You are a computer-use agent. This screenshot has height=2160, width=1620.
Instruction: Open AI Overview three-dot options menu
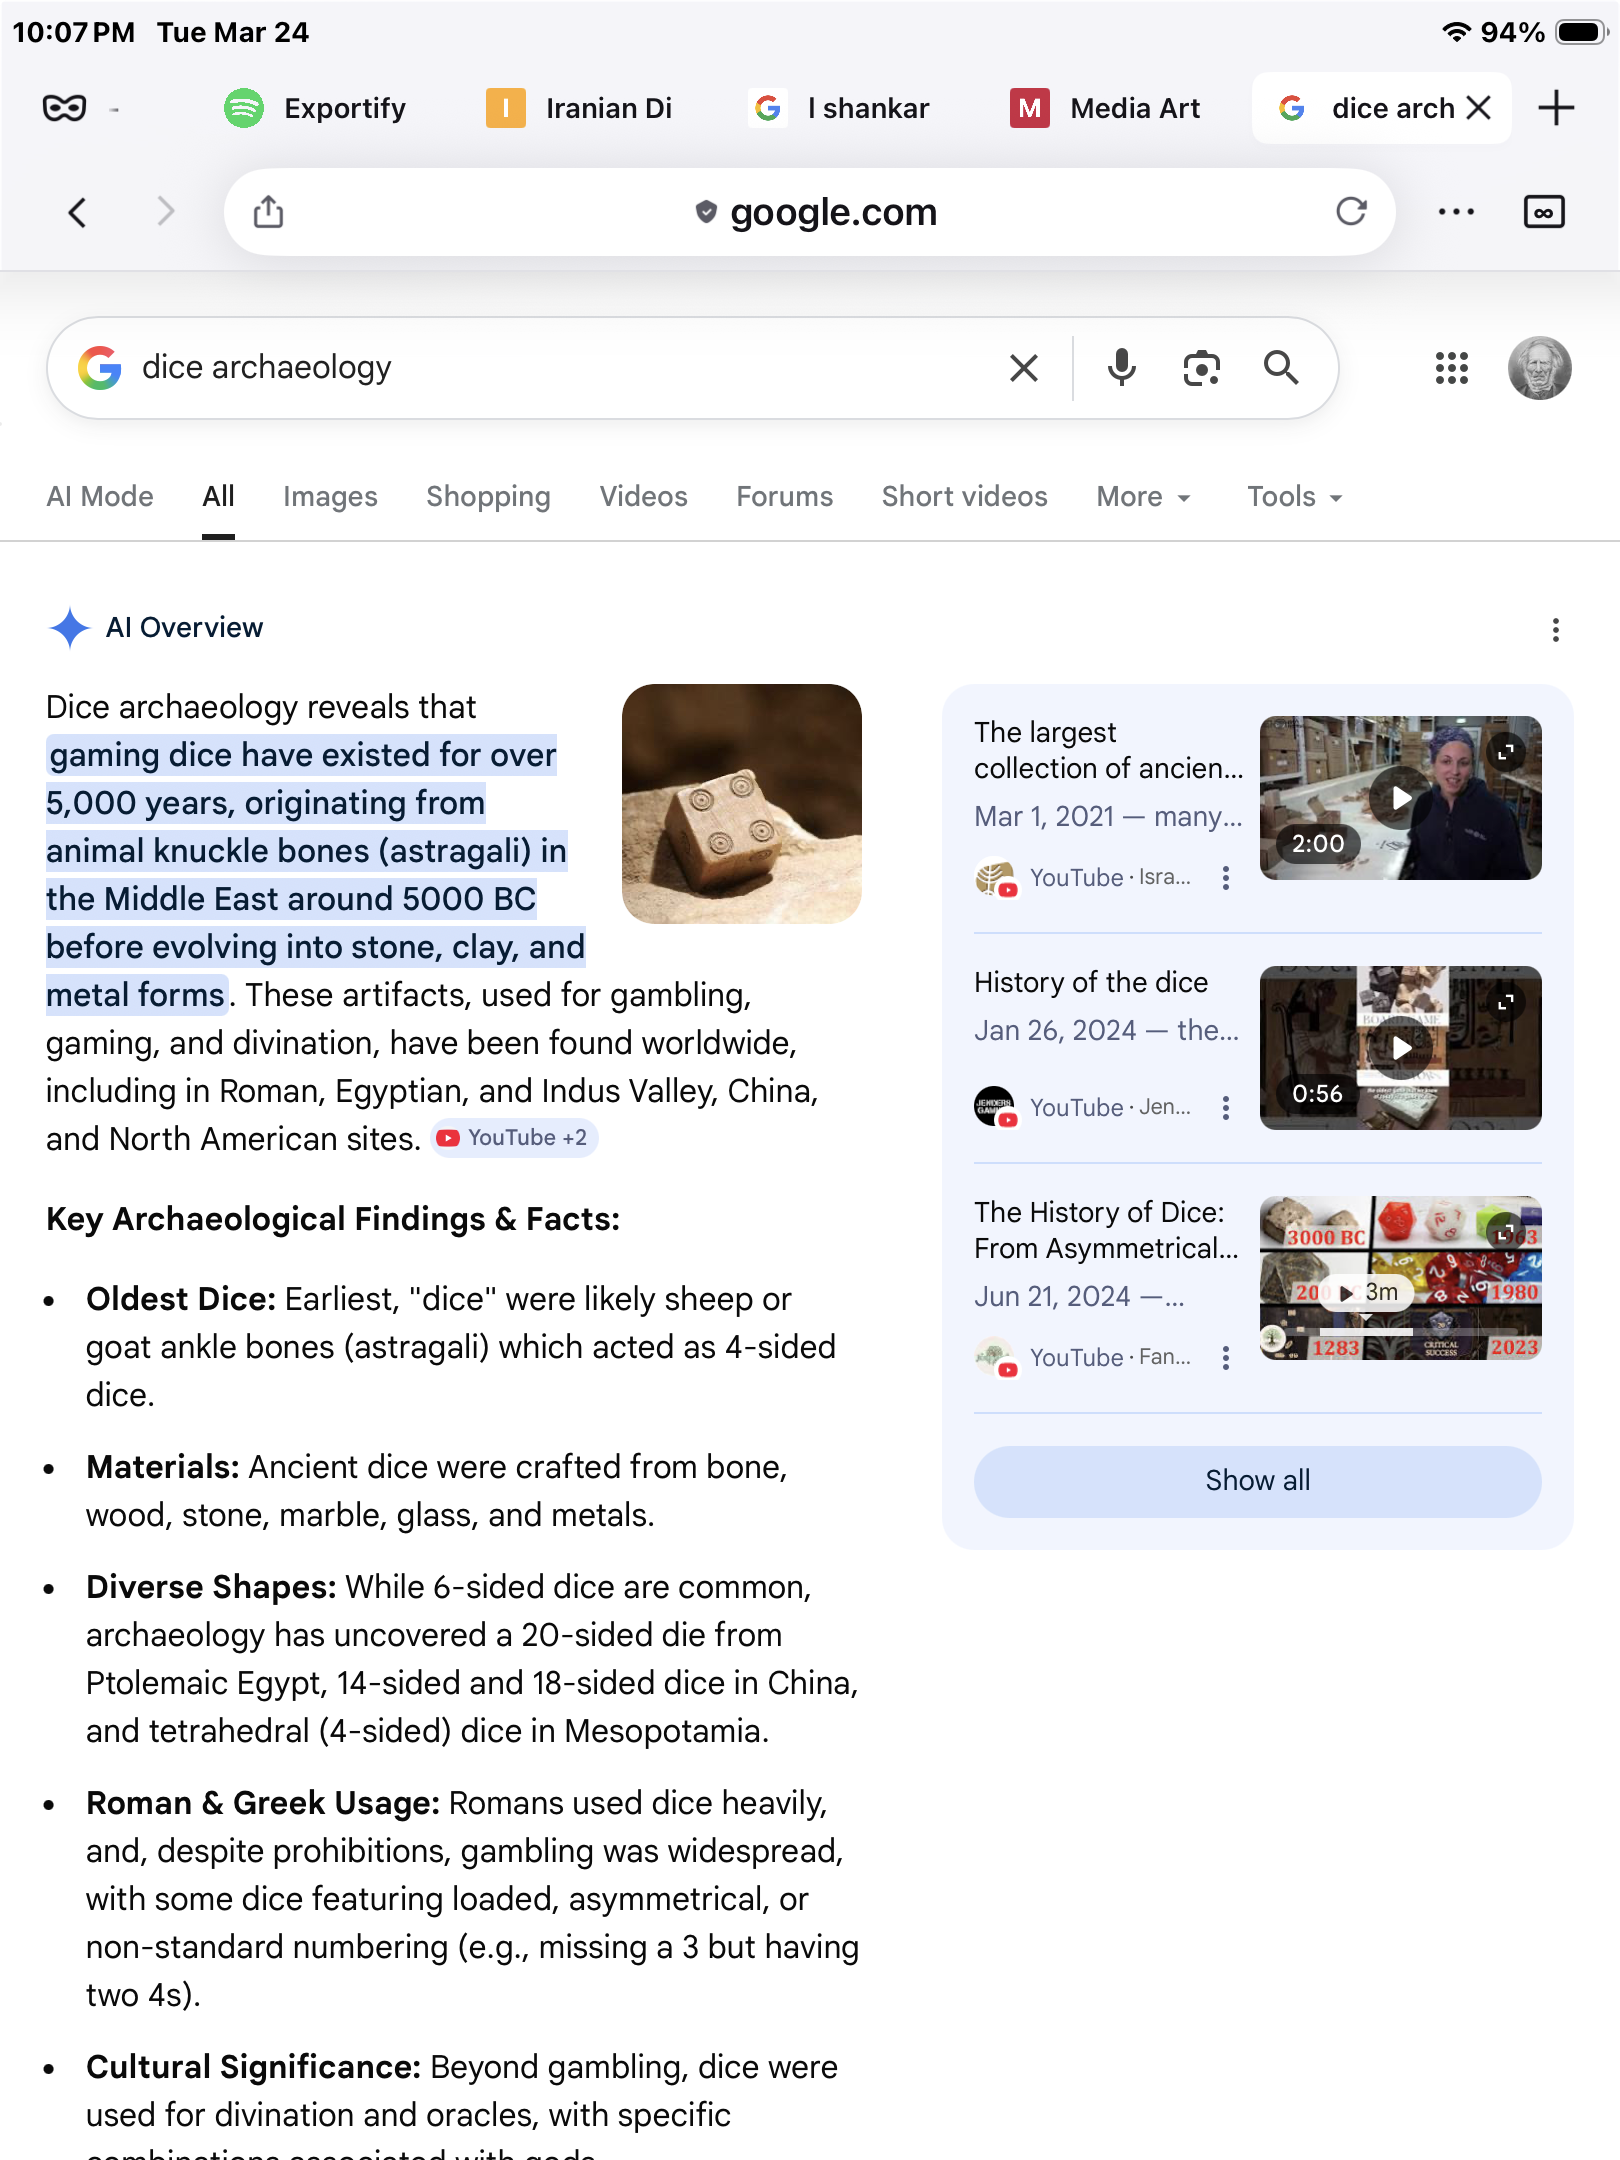[1555, 629]
